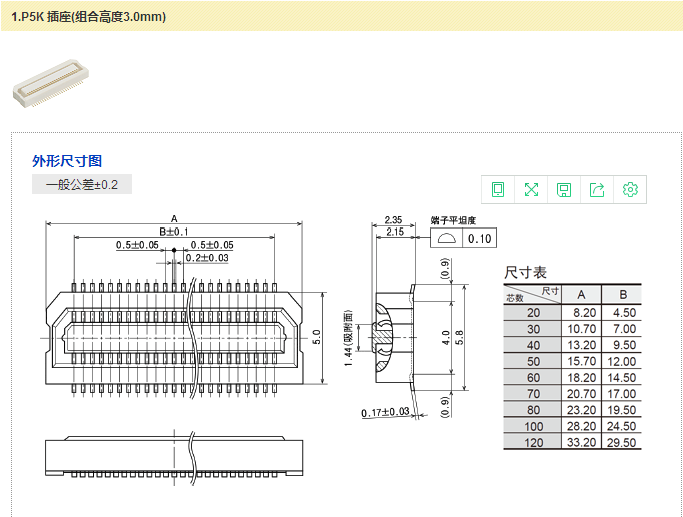Save the drawing using floppy disk icon

pyautogui.click(x=564, y=189)
